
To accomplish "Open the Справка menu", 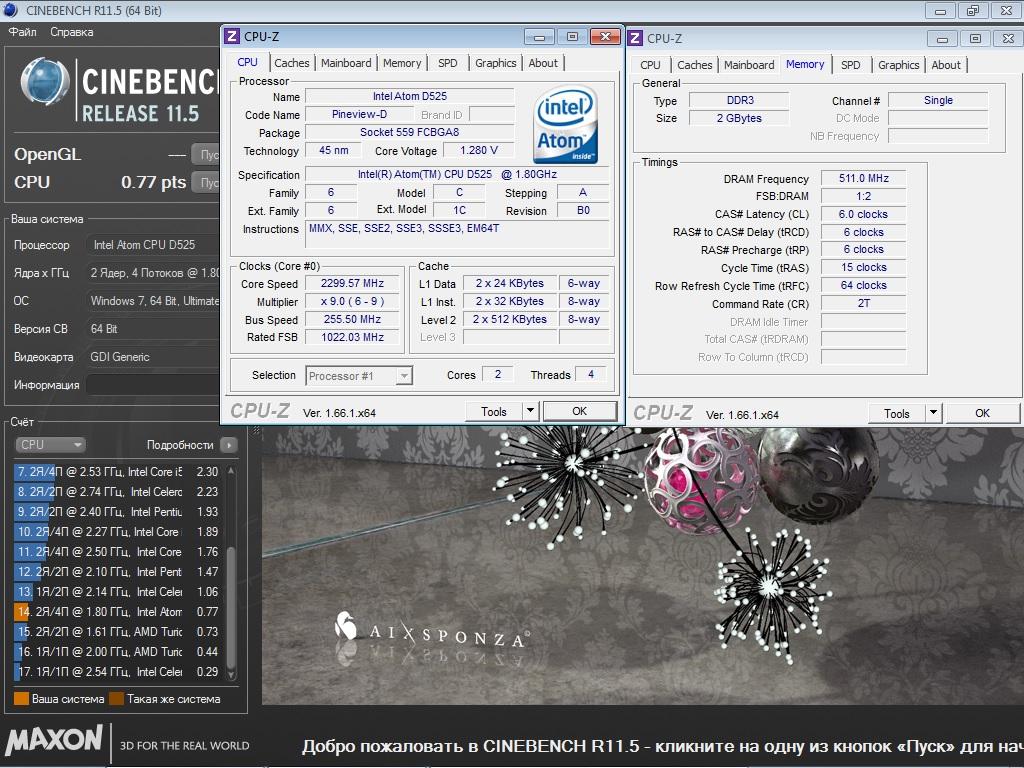I will pos(72,32).
